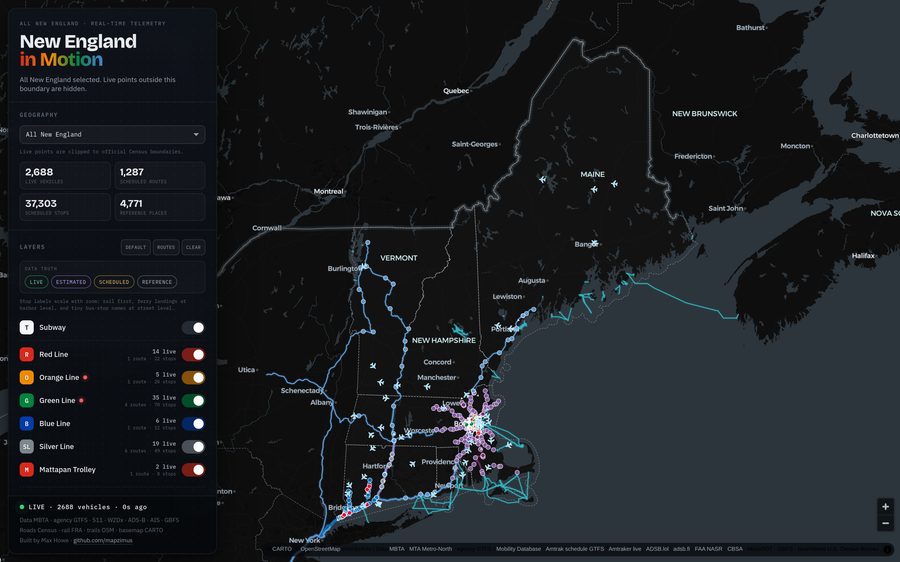This screenshot has height=562, width=900.
Task: Open the OpenStreetMap attribution link
Action: click(x=320, y=549)
